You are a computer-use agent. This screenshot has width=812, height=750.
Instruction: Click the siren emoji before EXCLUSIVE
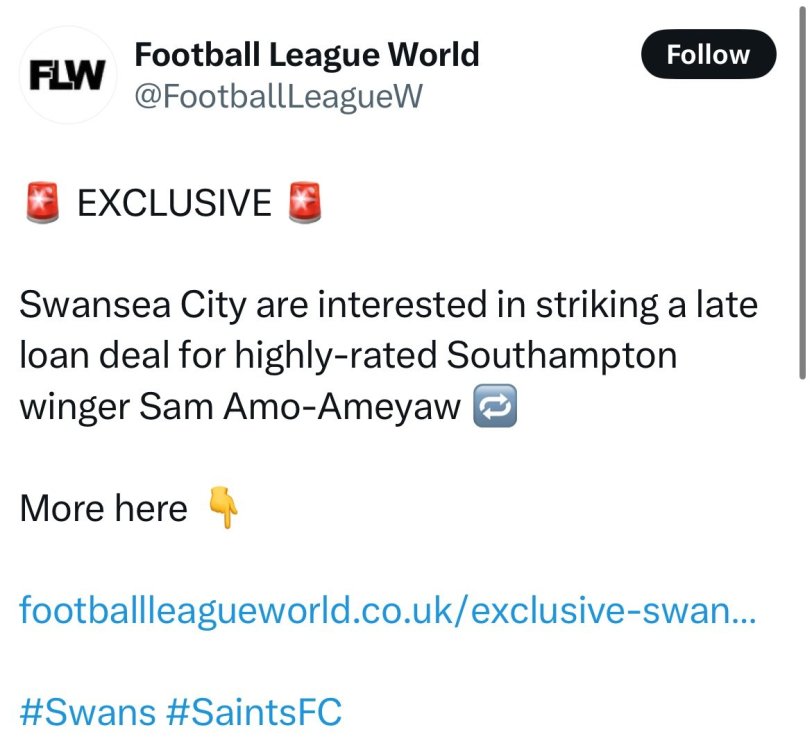(x=42, y=203)
